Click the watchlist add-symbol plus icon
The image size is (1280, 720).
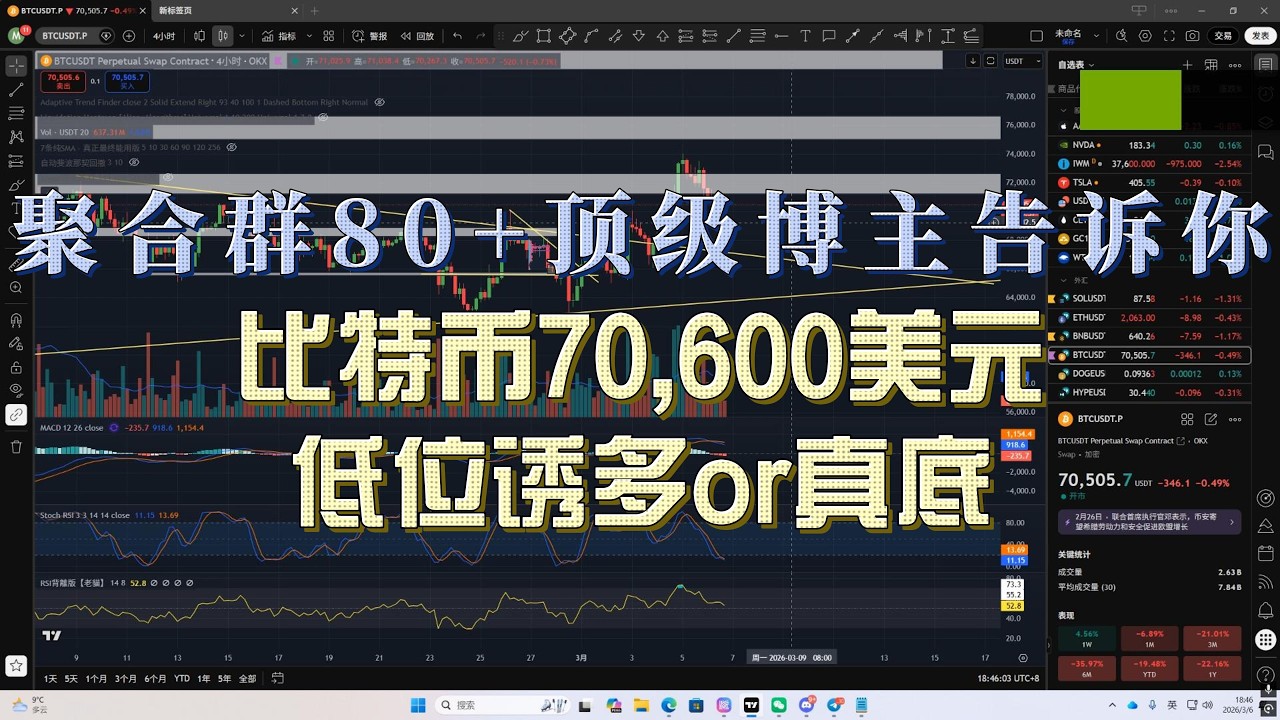(1187, 65)
